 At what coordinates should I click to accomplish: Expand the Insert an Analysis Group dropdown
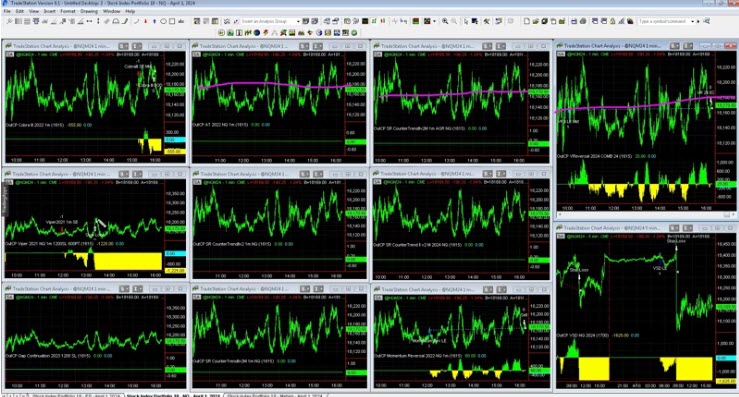tap(298, 21)
